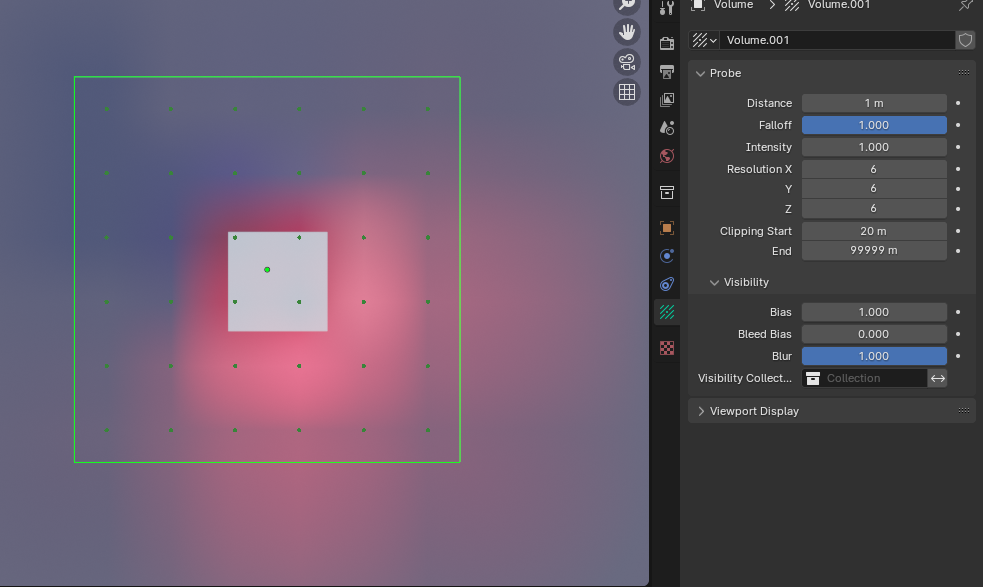This screenshot has height=587, width=983.
Task: Animate Distance property dot
Action: 958,103
